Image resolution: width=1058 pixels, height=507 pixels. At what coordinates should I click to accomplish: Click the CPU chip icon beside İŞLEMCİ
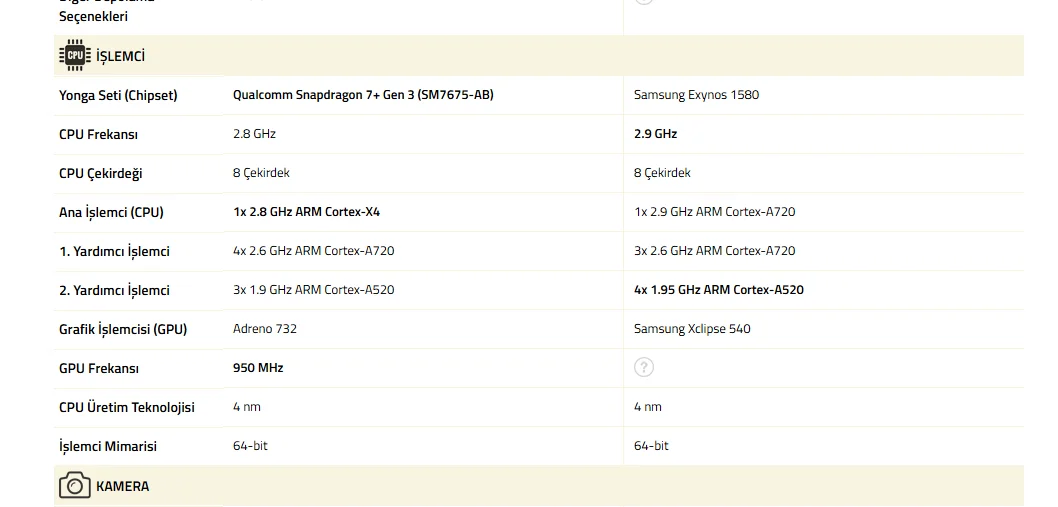(75, 55)
